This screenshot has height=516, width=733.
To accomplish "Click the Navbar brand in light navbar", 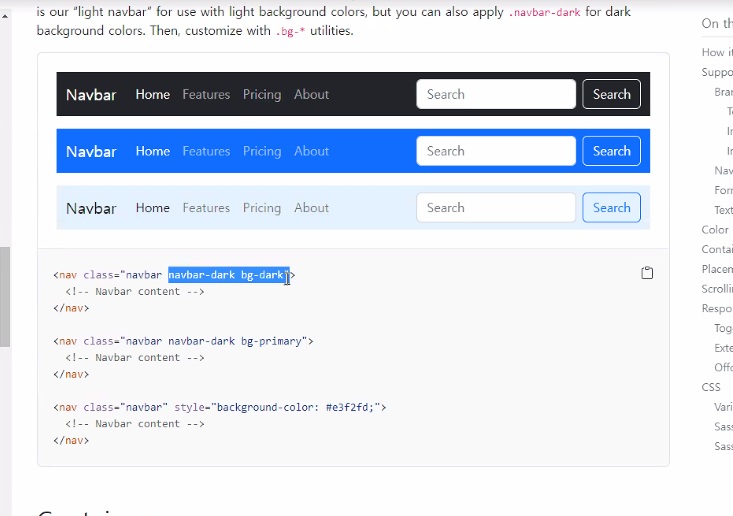I will coord(91,208).
